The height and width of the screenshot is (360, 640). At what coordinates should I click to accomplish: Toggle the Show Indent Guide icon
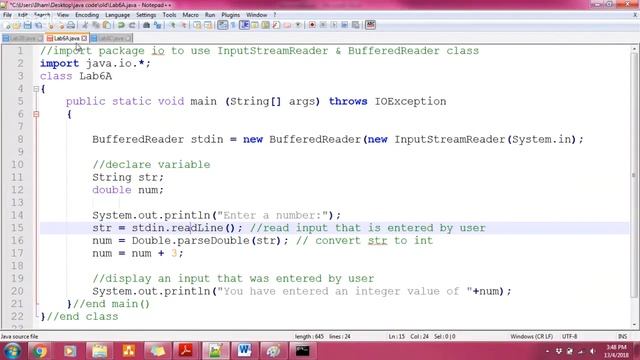click(x=244, y=25)
